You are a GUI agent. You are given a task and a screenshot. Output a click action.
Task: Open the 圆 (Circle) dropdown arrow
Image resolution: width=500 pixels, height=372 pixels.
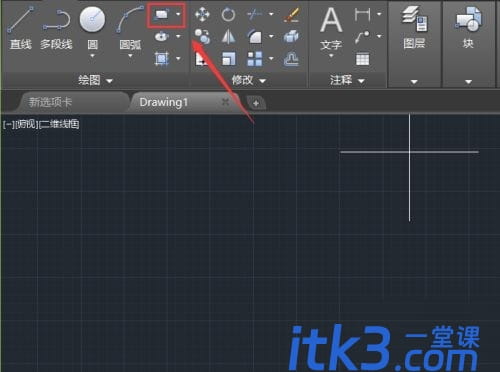pyautogui.click(x=92, y=56)
